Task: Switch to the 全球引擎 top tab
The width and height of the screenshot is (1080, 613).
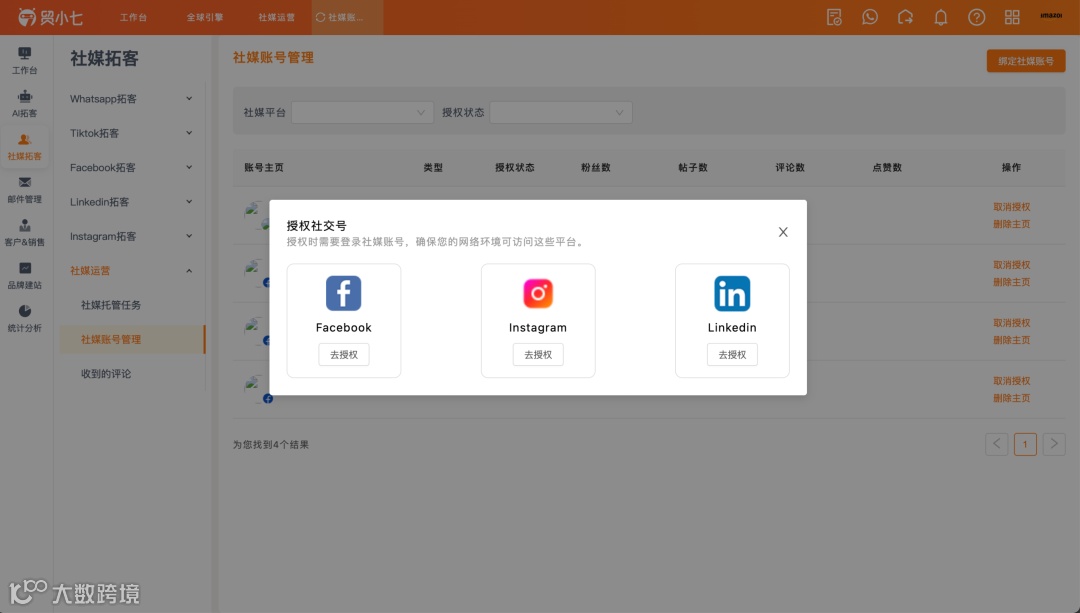Action: pyautogui.click(x=205, y=17)
